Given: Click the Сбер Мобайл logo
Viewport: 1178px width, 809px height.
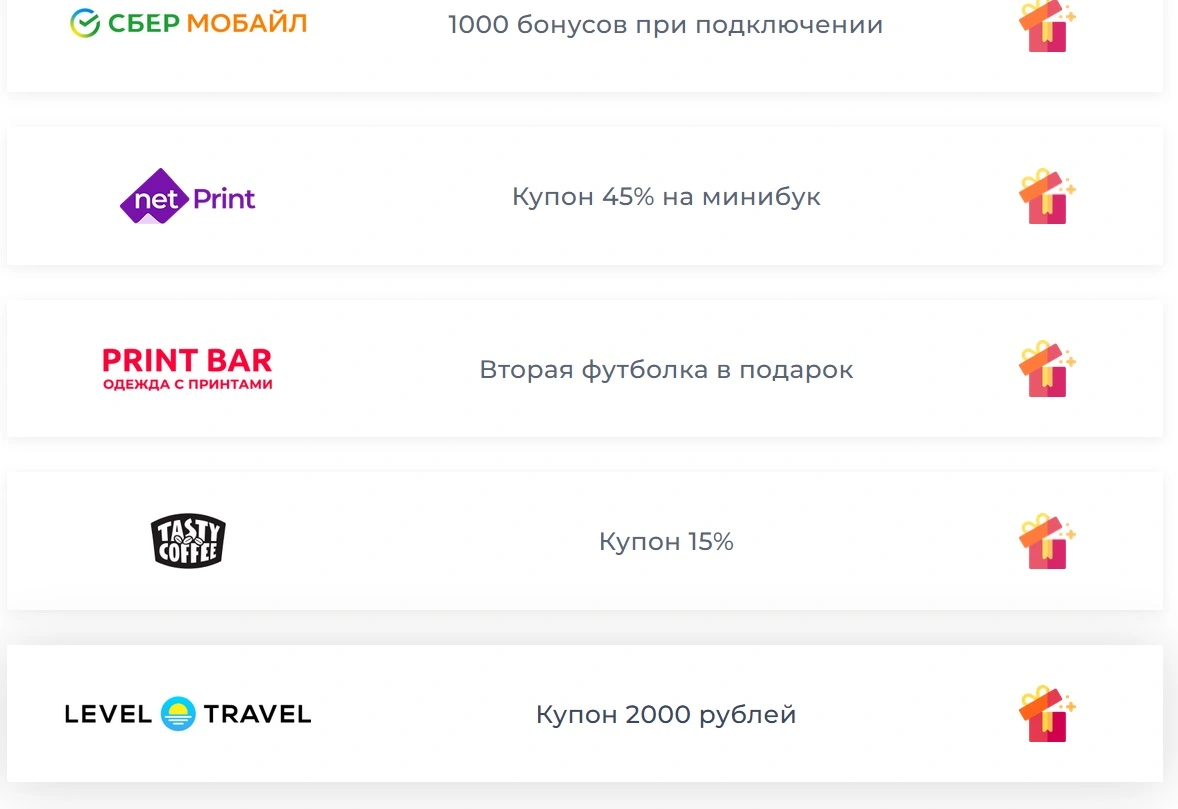Looking at the screenshot, I should [x=188, y=23].
